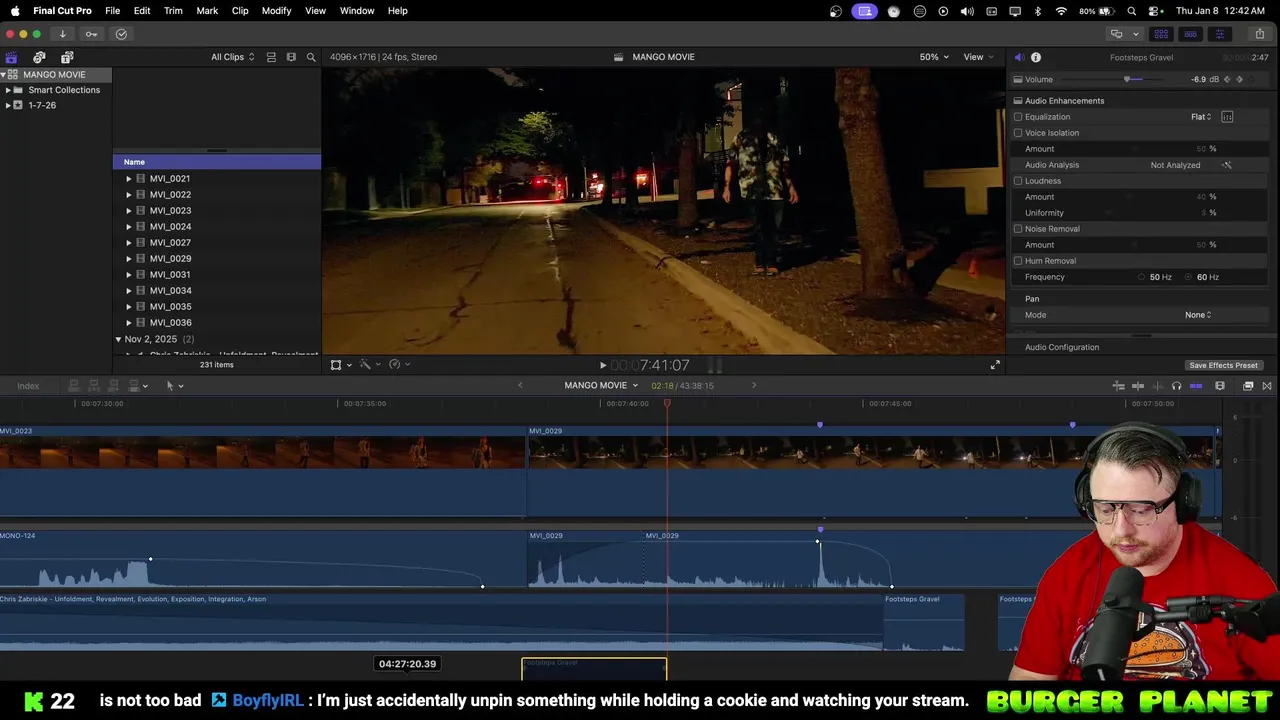Open the Keyword Editor key icon

tap(91, 34)
